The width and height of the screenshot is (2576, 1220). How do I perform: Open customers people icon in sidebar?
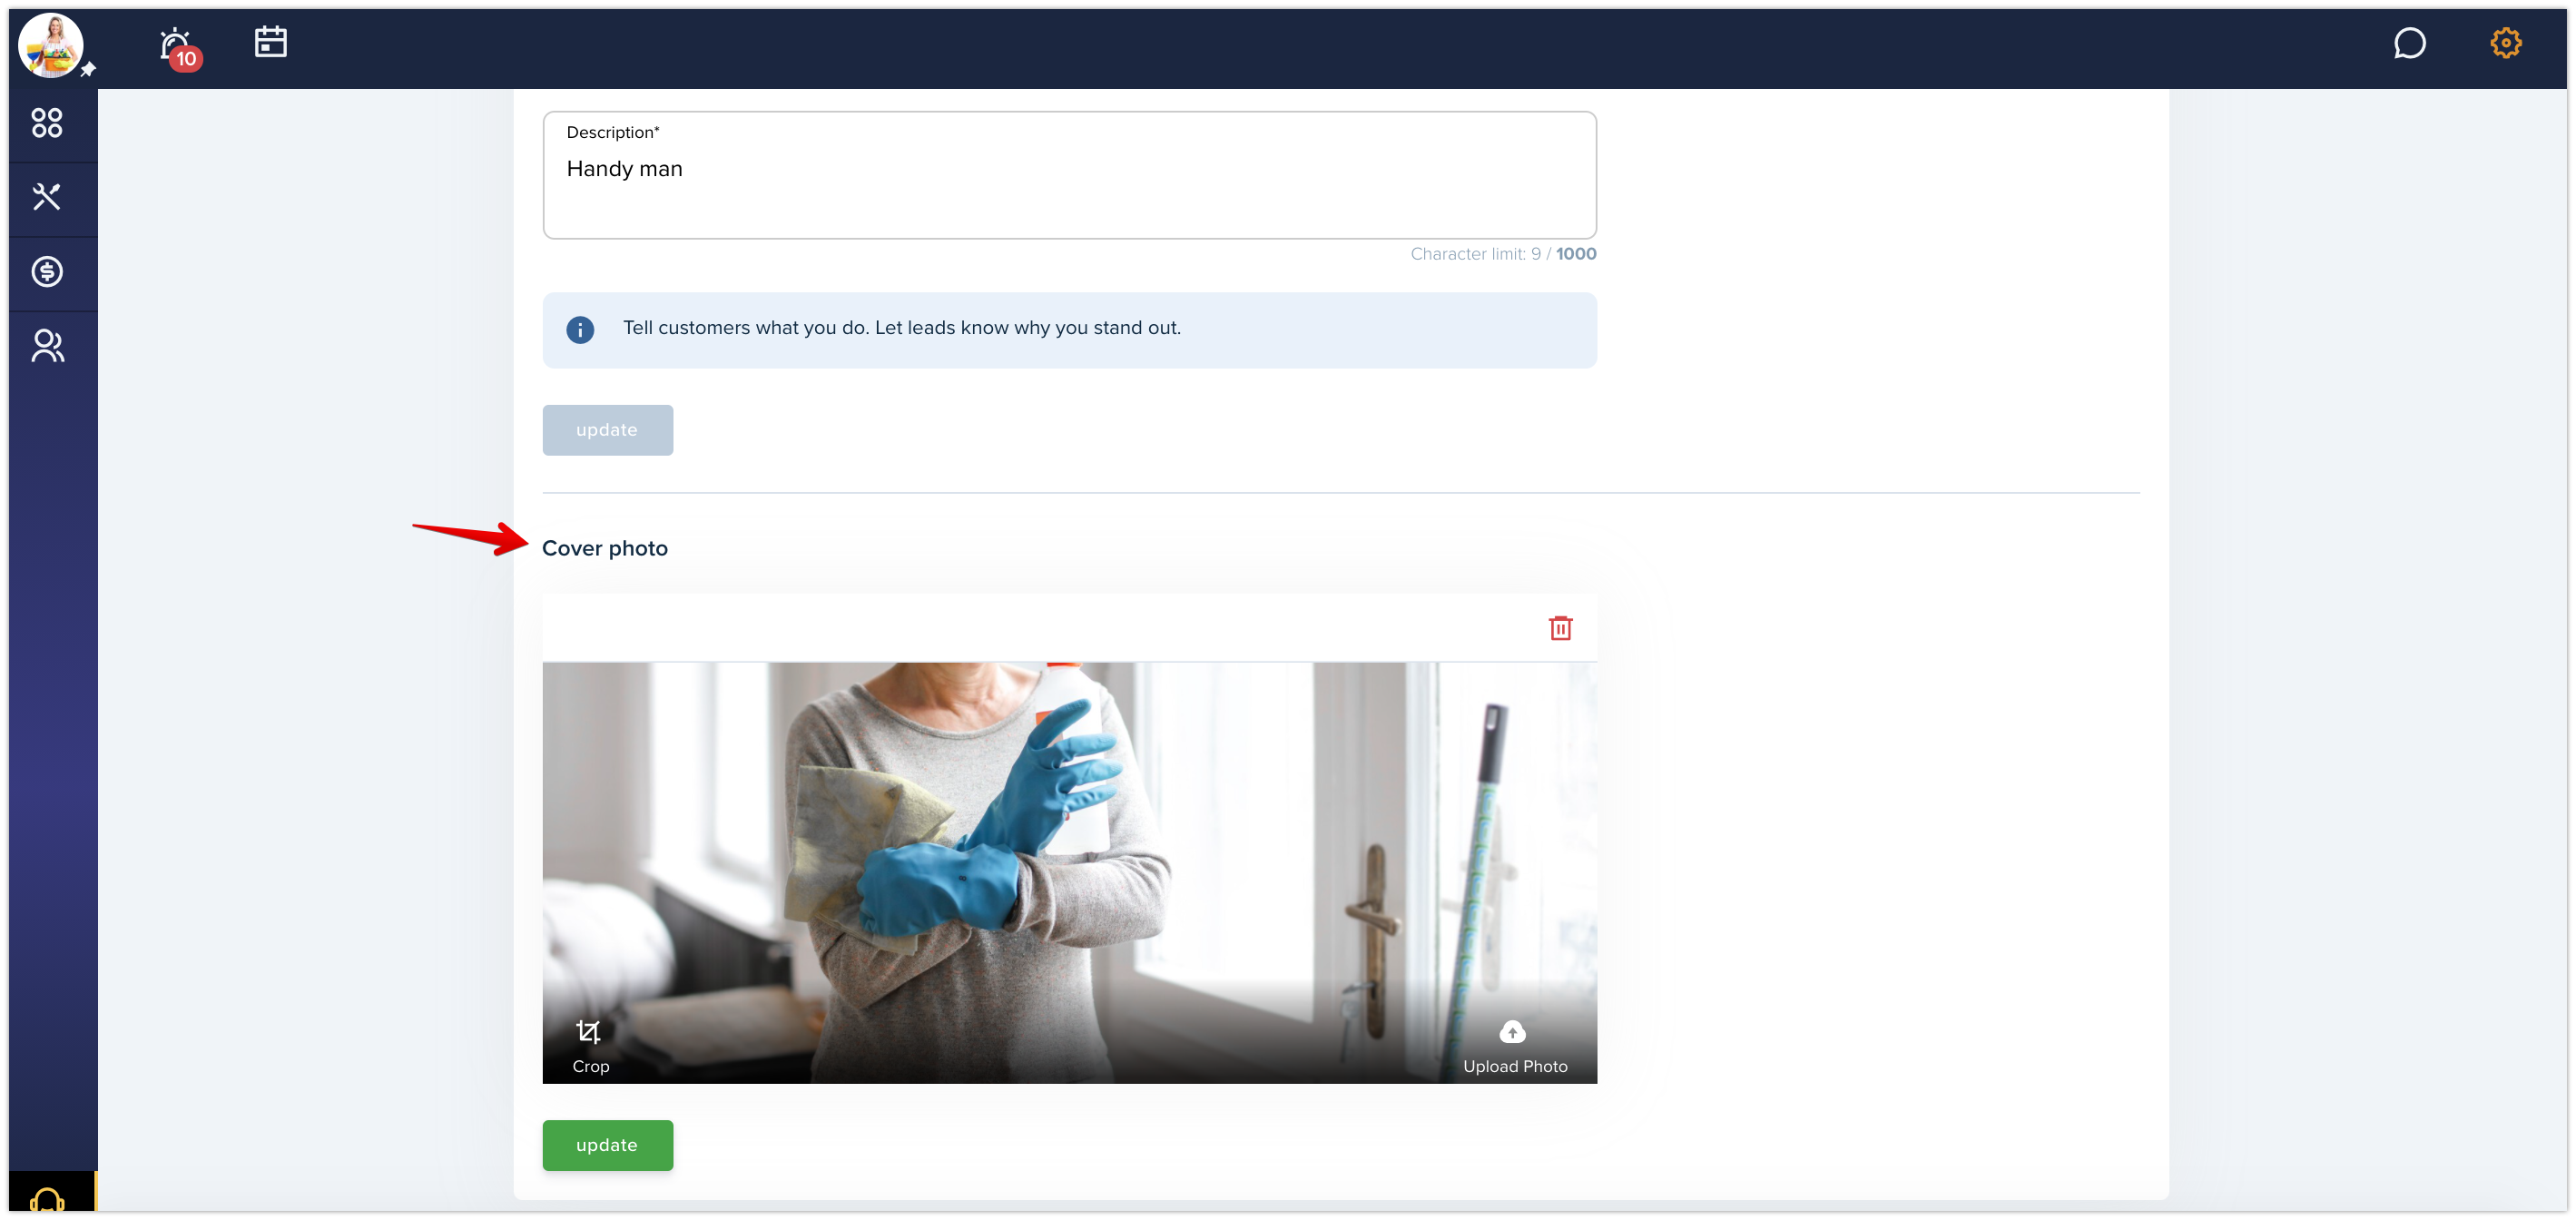47,346
